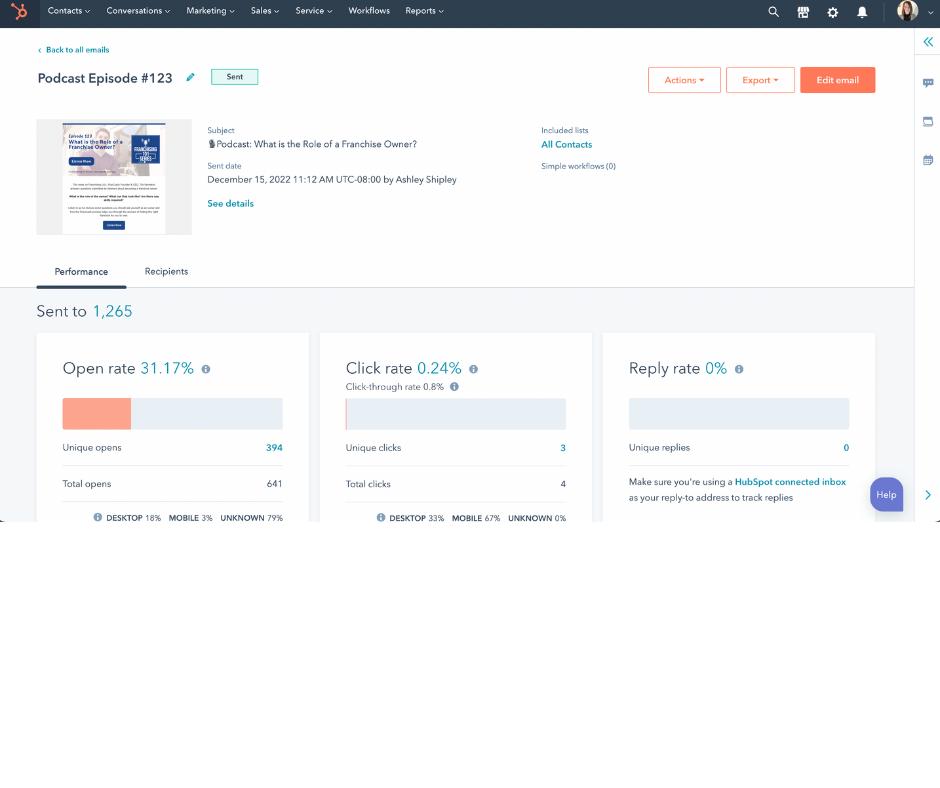Click total opens value 641

click(x=274, y=484)
